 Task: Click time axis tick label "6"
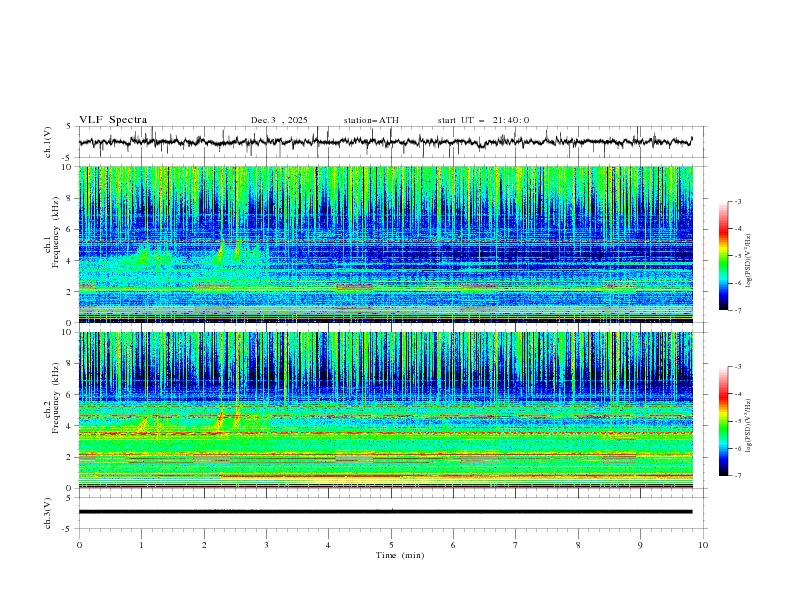point(453,545)
